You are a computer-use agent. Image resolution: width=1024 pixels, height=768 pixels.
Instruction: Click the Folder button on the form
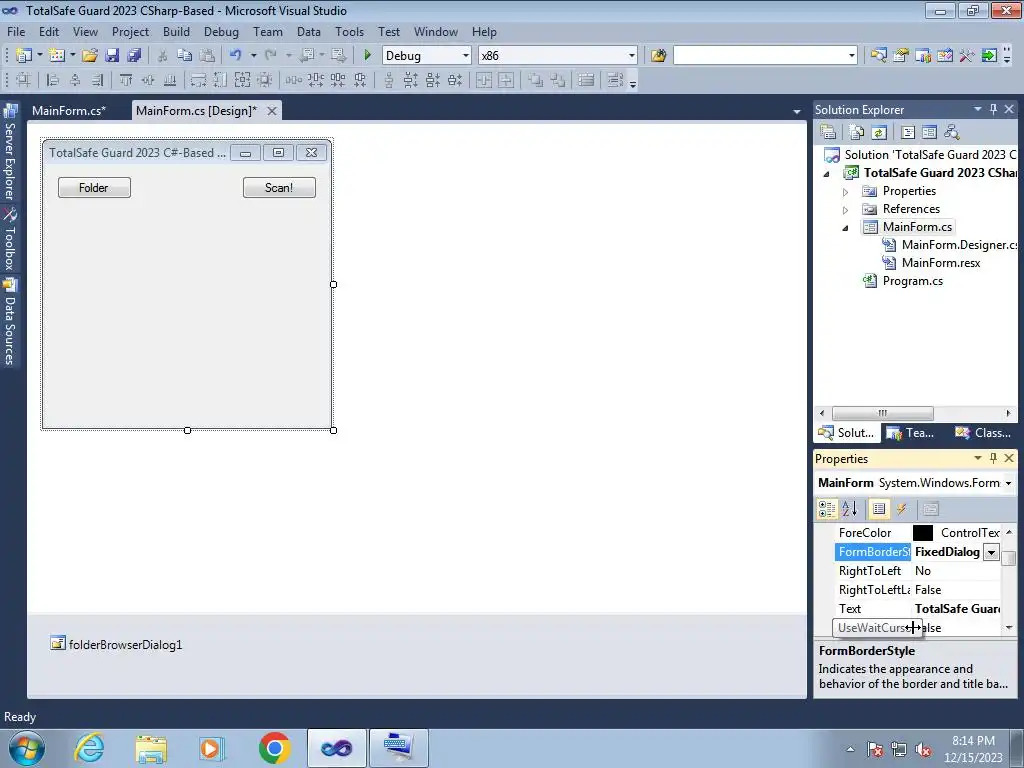point(94,187)
